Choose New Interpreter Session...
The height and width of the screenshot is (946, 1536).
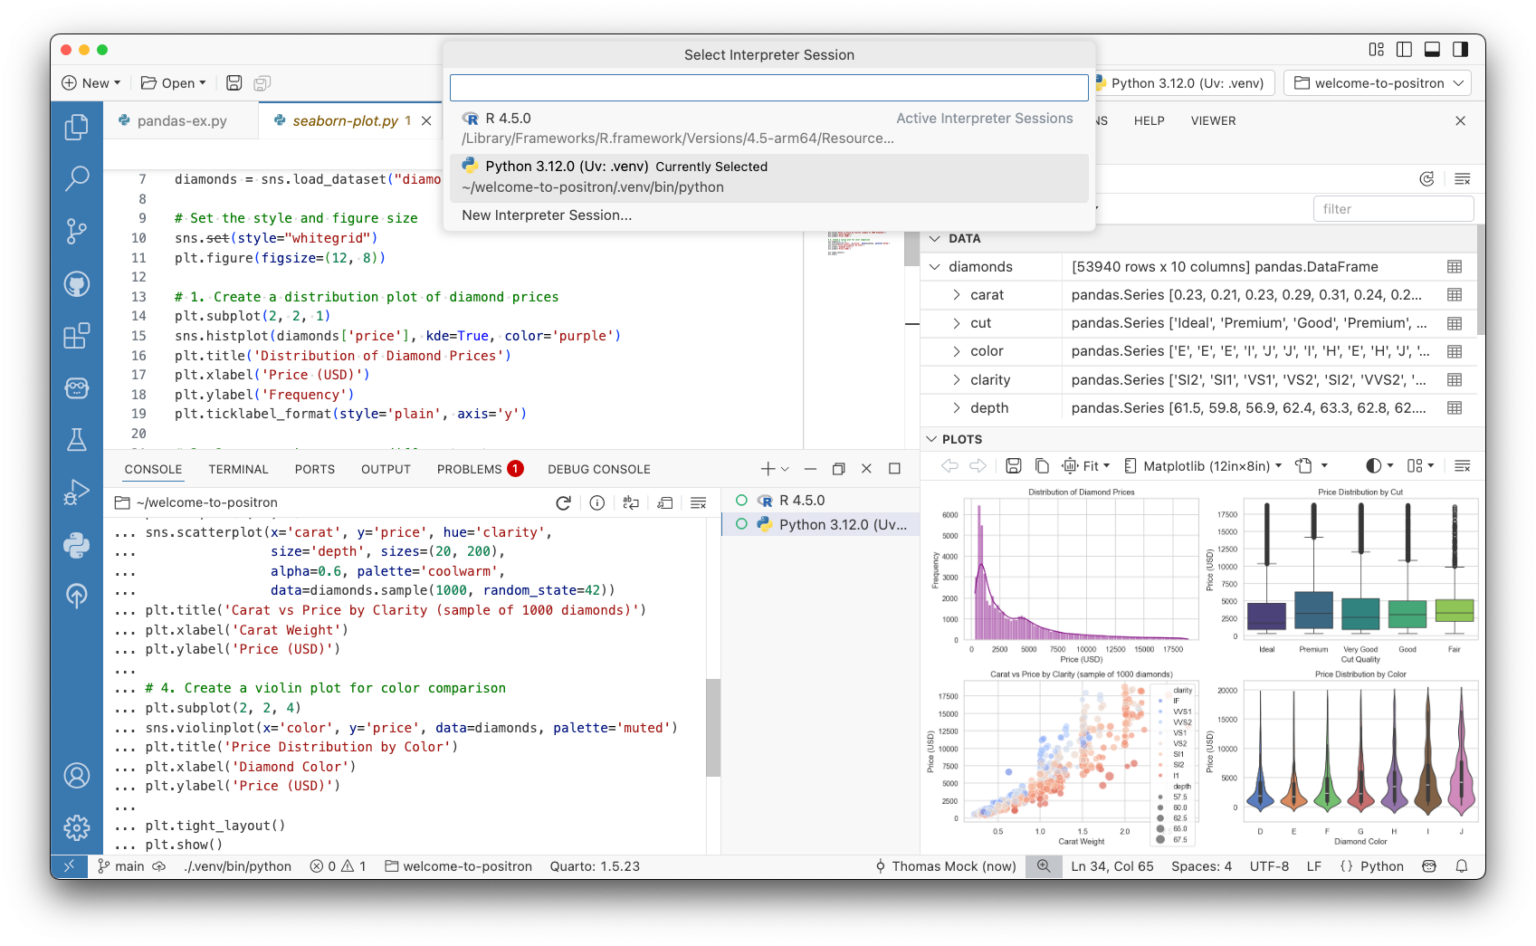(x=547, y=215)
